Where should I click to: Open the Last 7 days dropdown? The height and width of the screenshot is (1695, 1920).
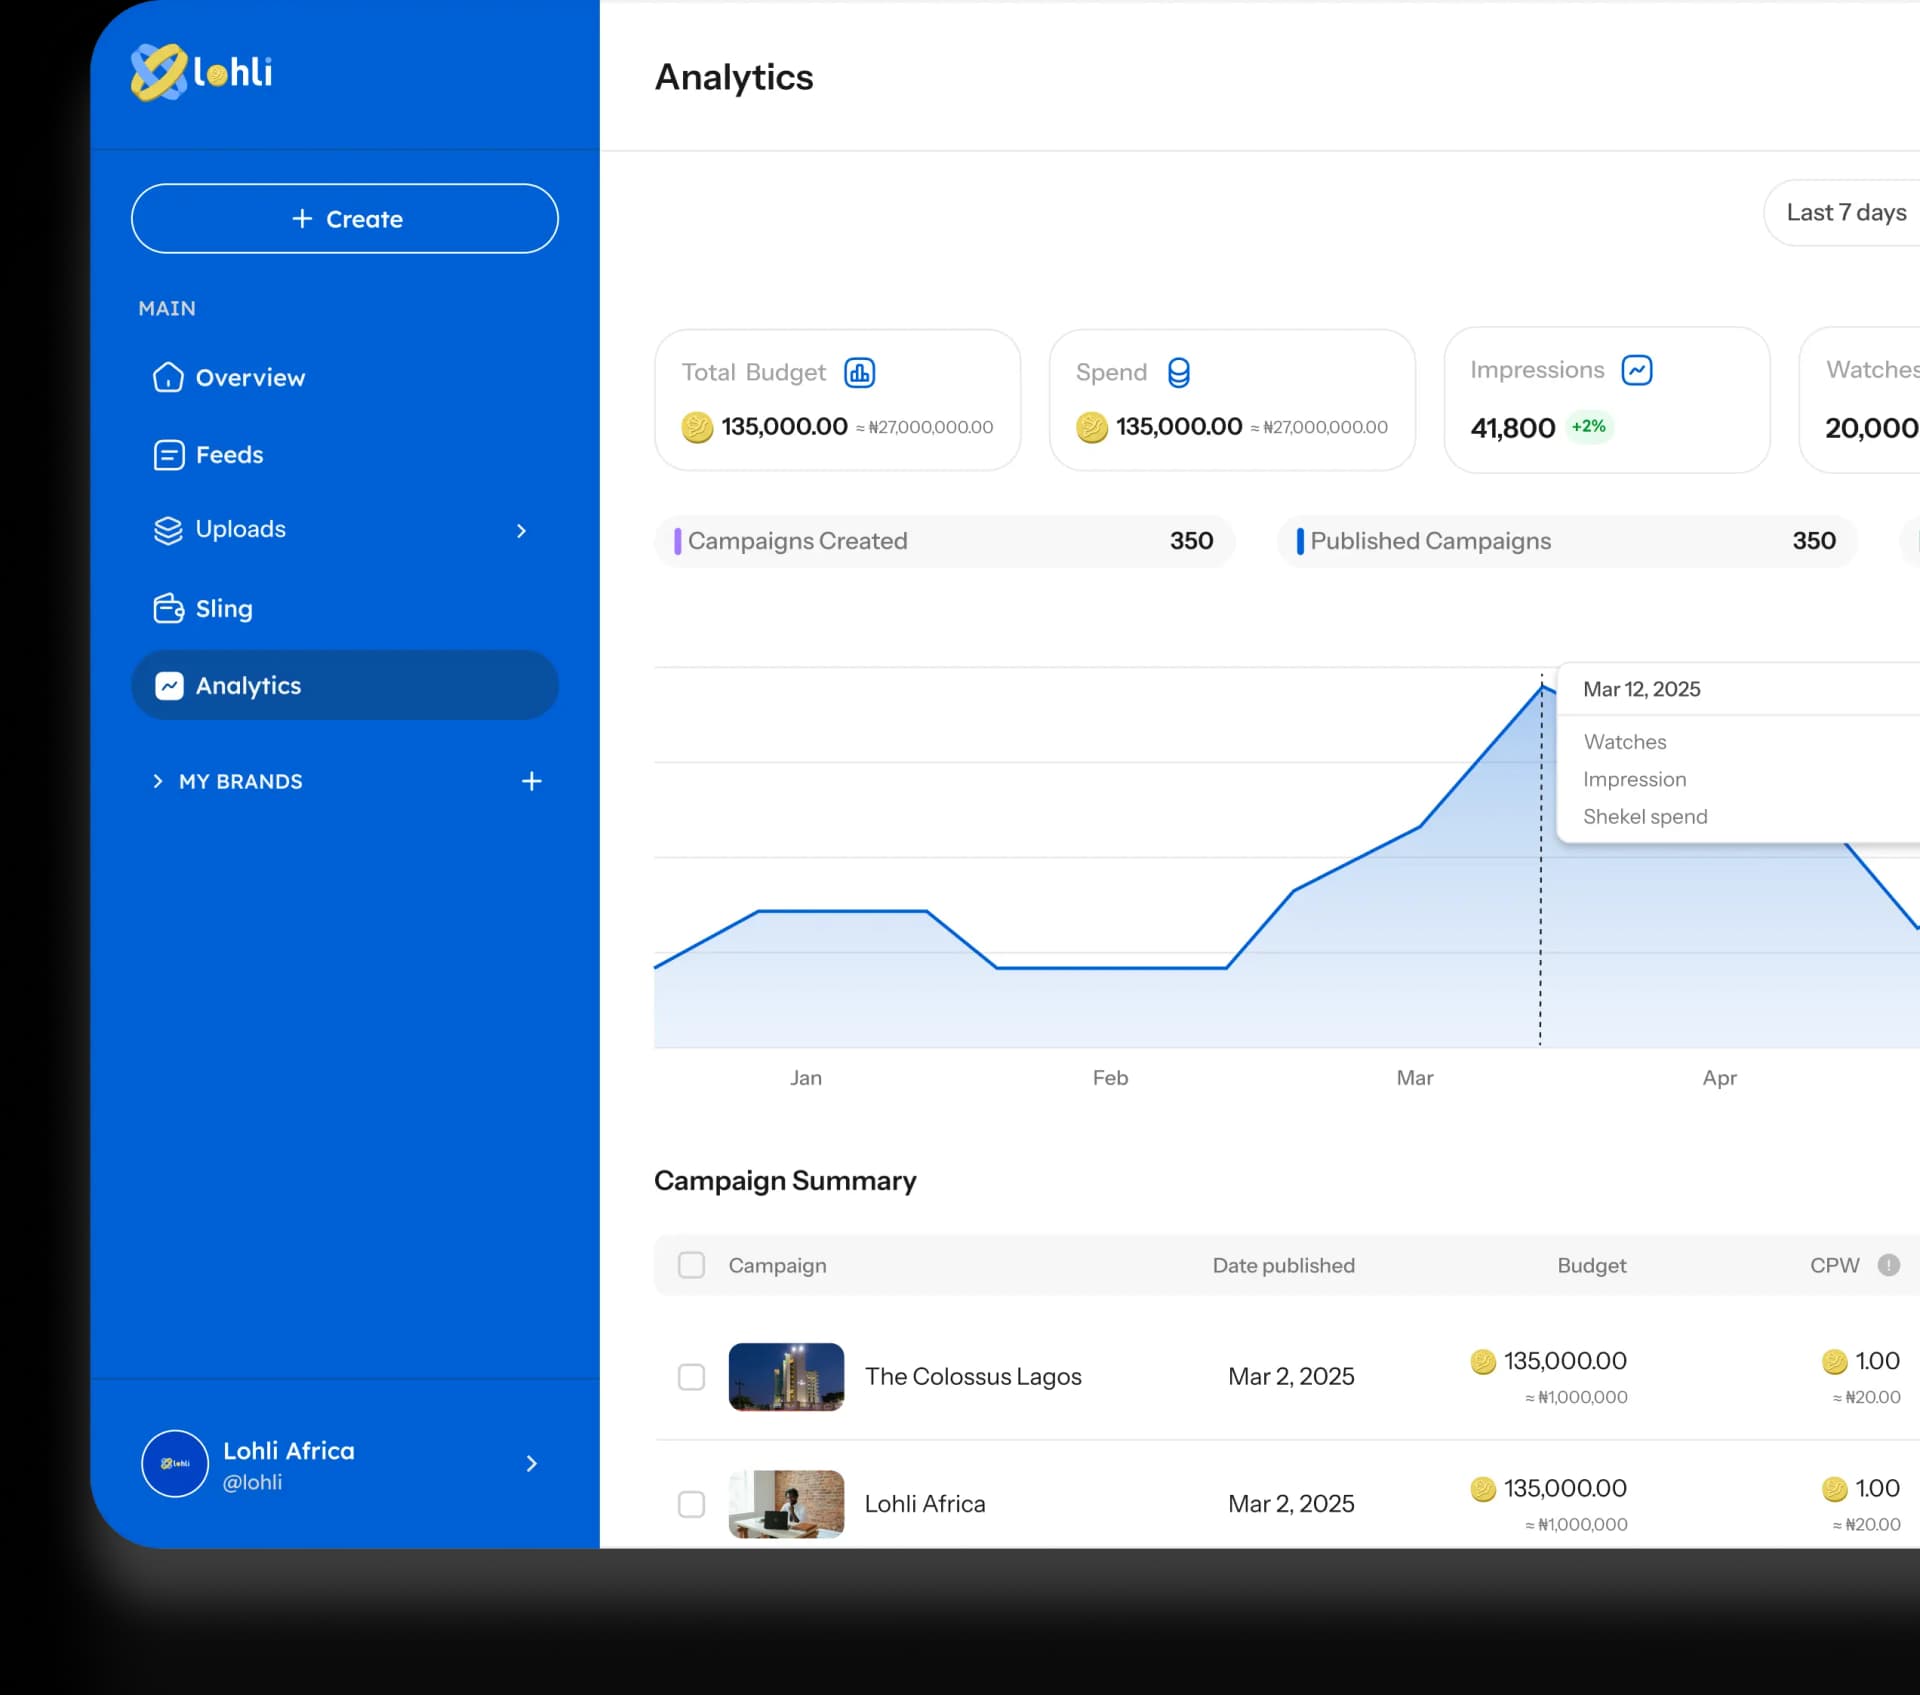click(1845, 212)
